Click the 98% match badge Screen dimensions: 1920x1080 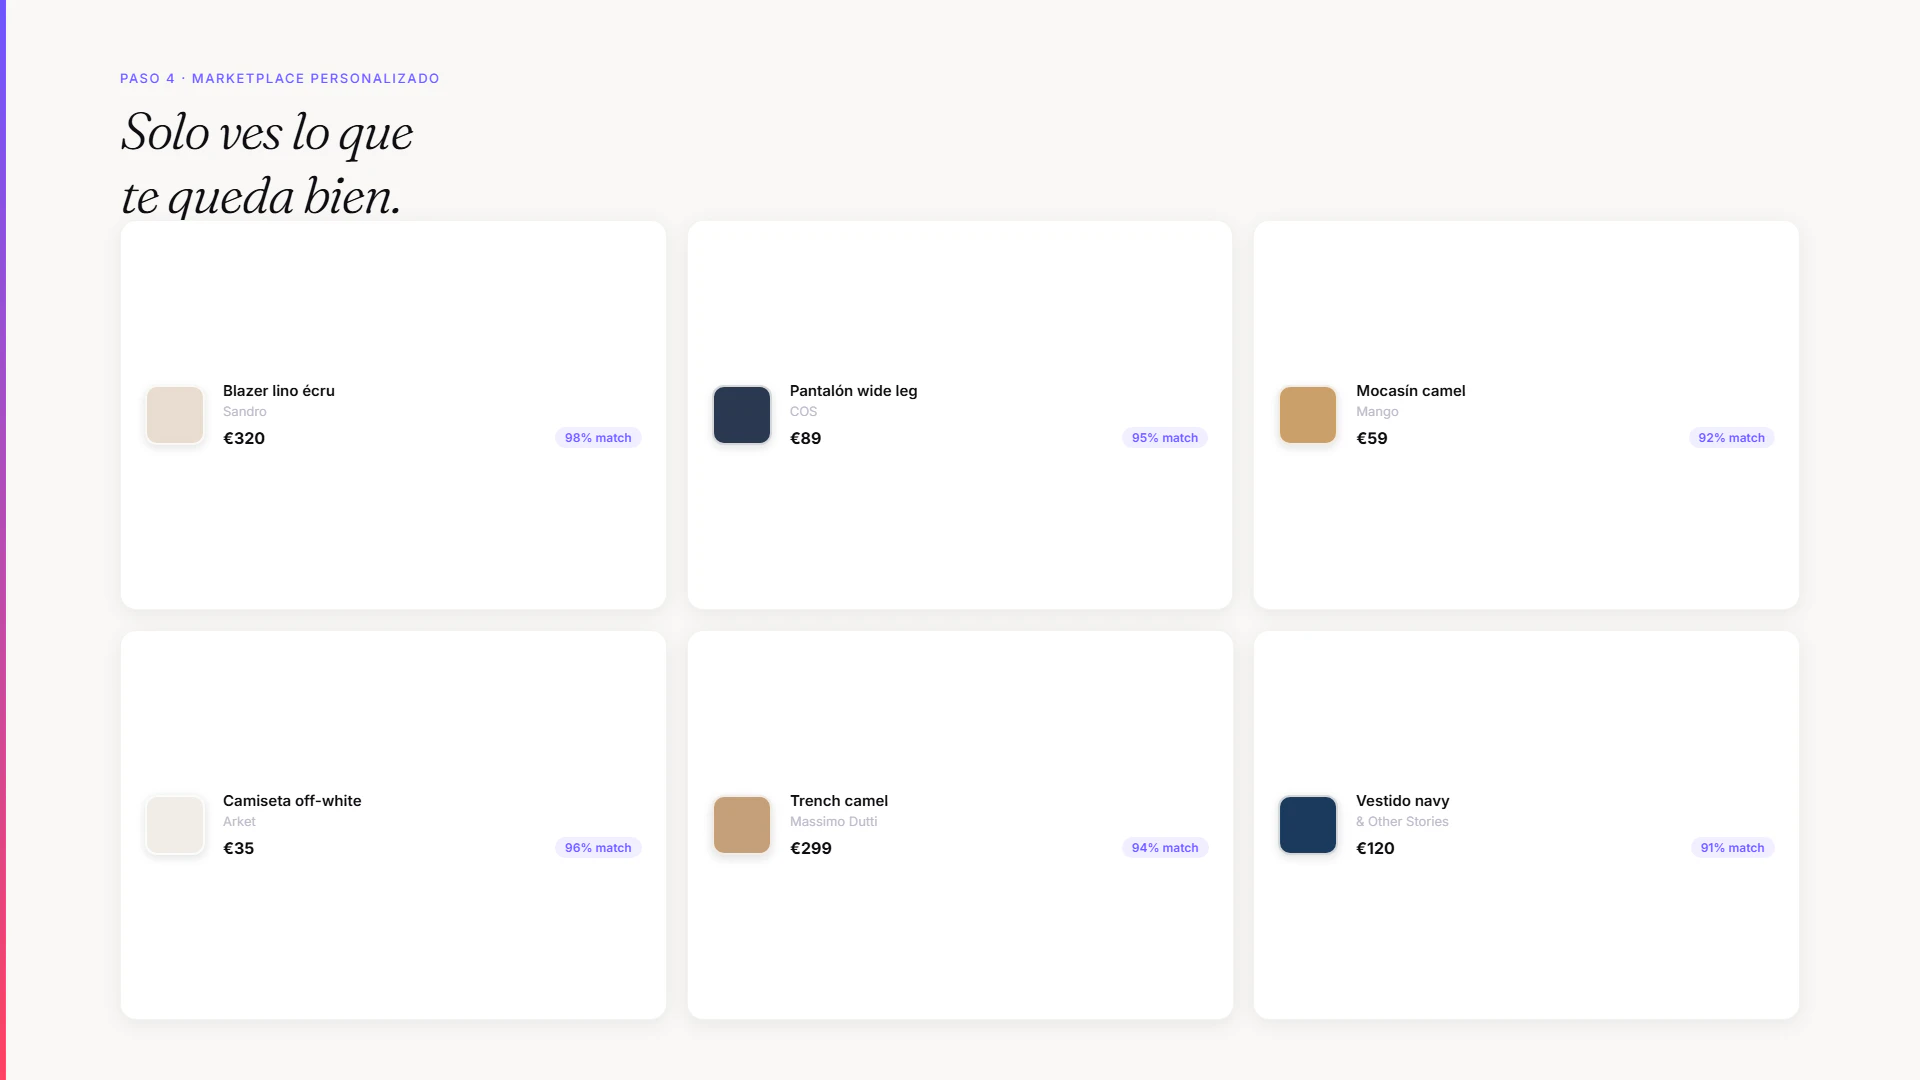coord(598,438)
